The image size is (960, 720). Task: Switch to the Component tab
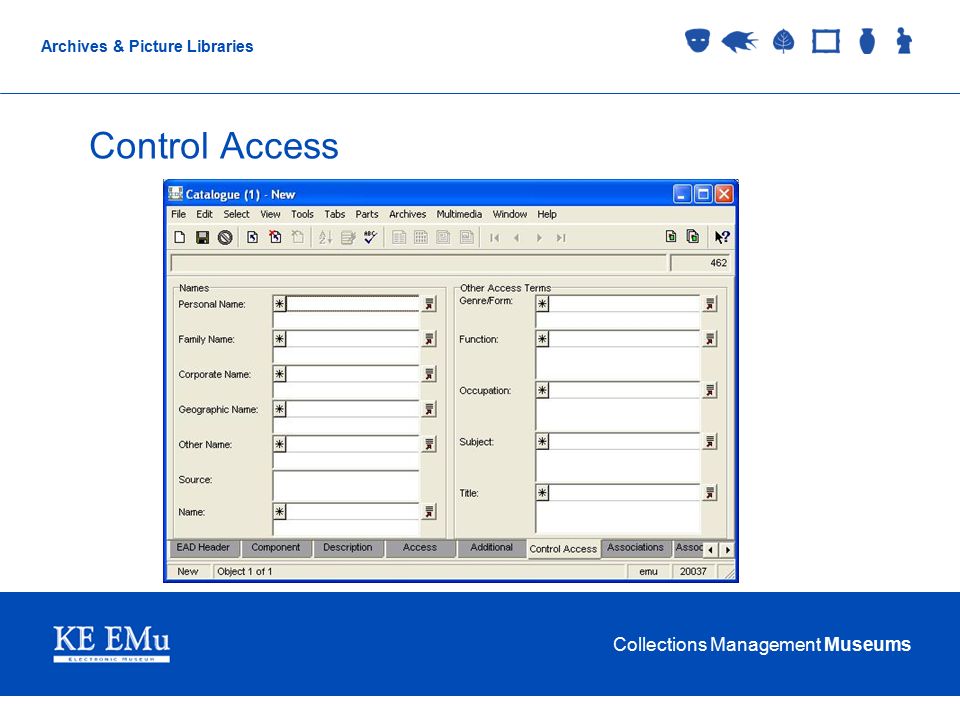tap(276, 547)
